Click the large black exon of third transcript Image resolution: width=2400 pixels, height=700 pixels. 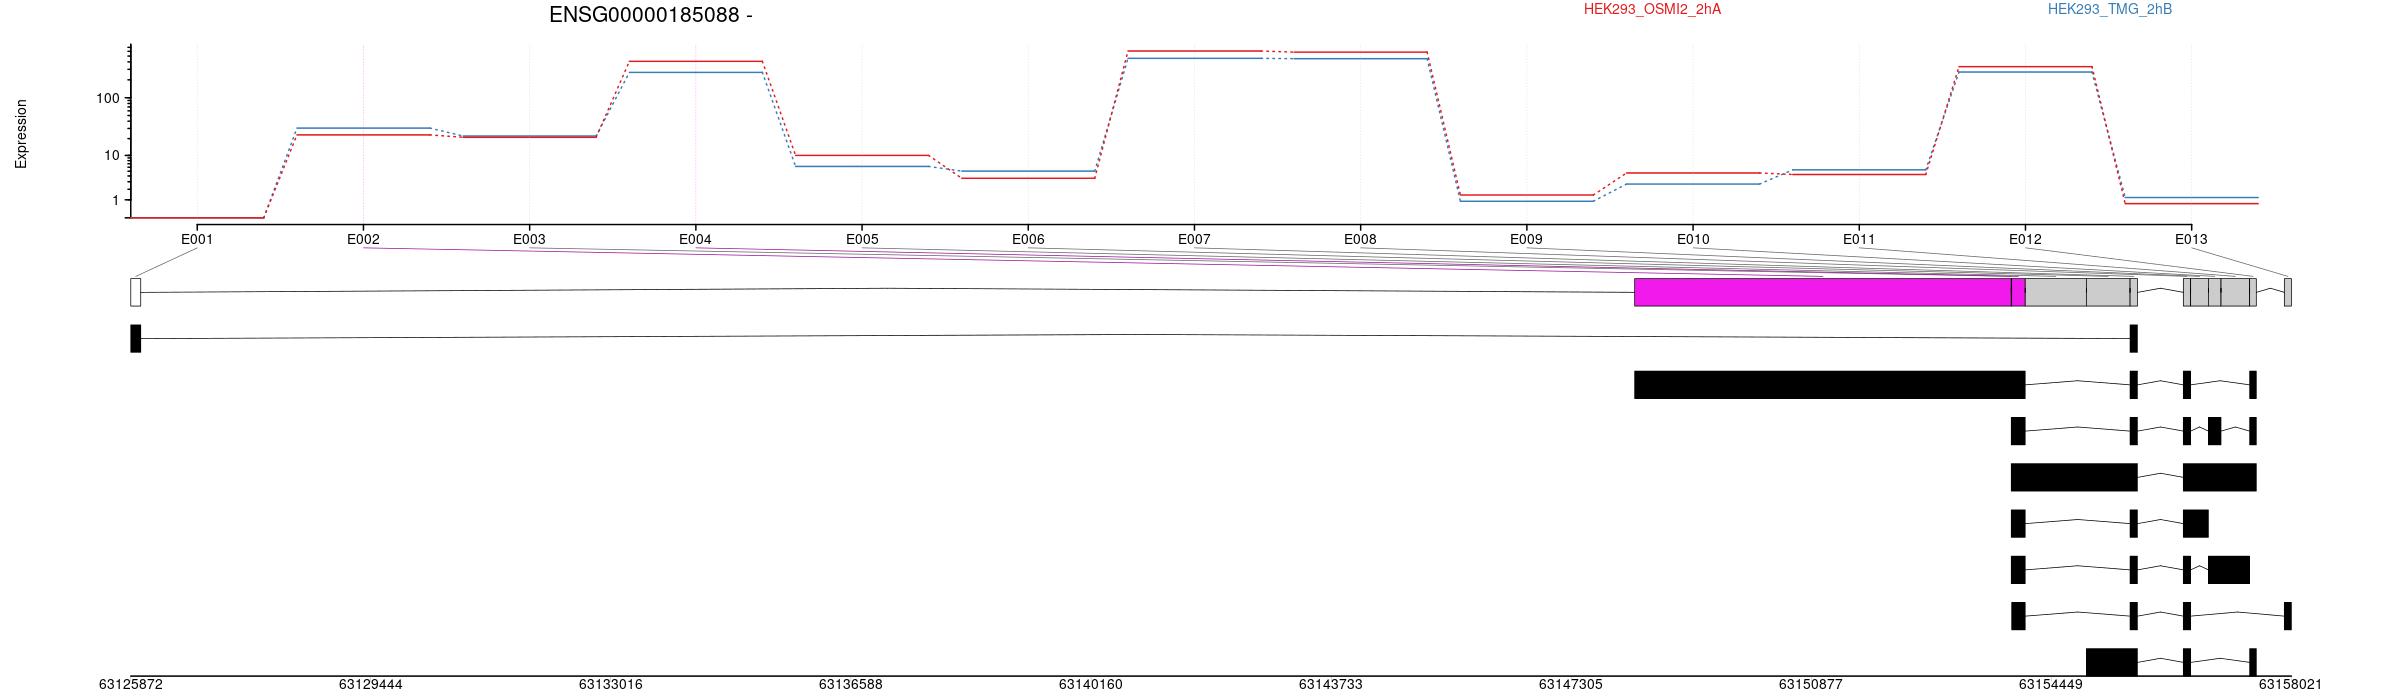click(1830, 385)
